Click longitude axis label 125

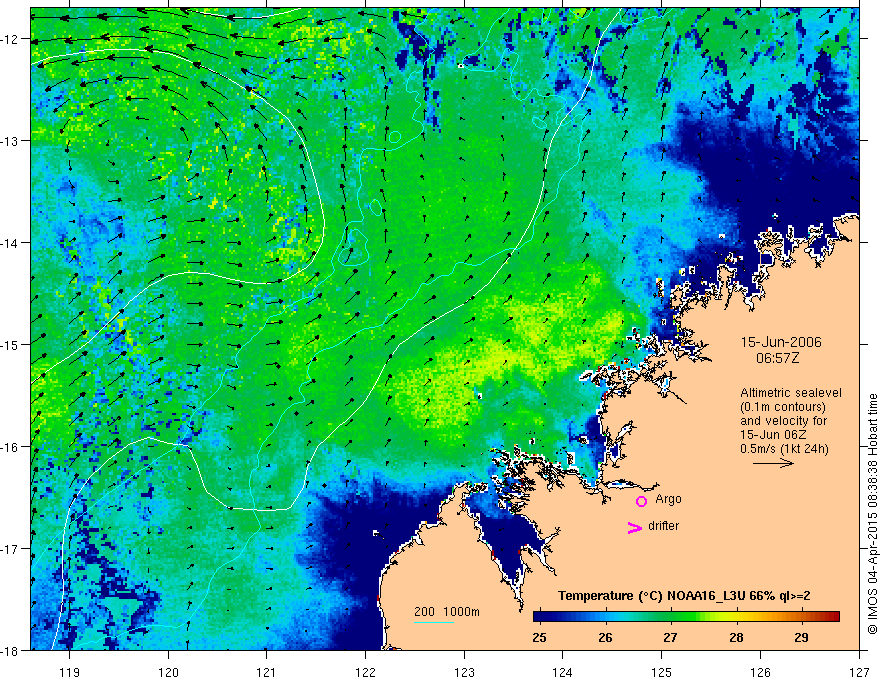pyautogui.click(x=662, y=672)
